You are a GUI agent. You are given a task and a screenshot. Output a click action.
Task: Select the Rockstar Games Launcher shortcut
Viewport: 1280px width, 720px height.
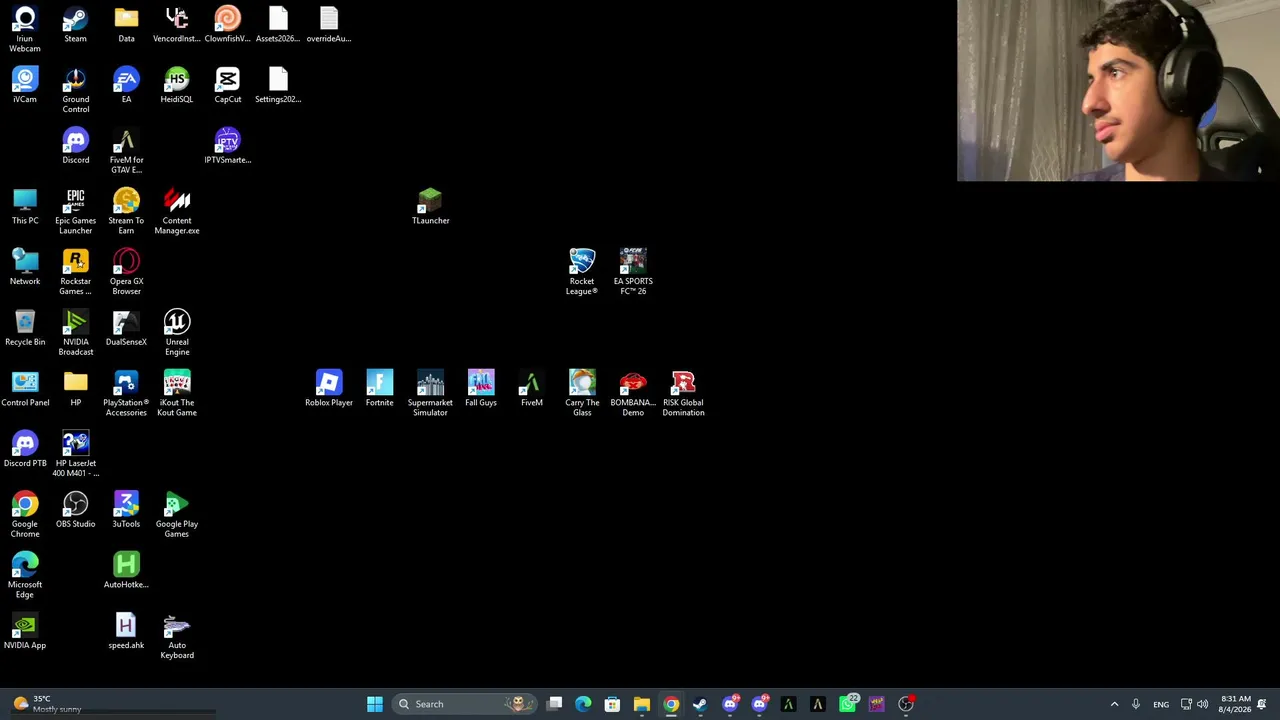[x=75, y=273]
